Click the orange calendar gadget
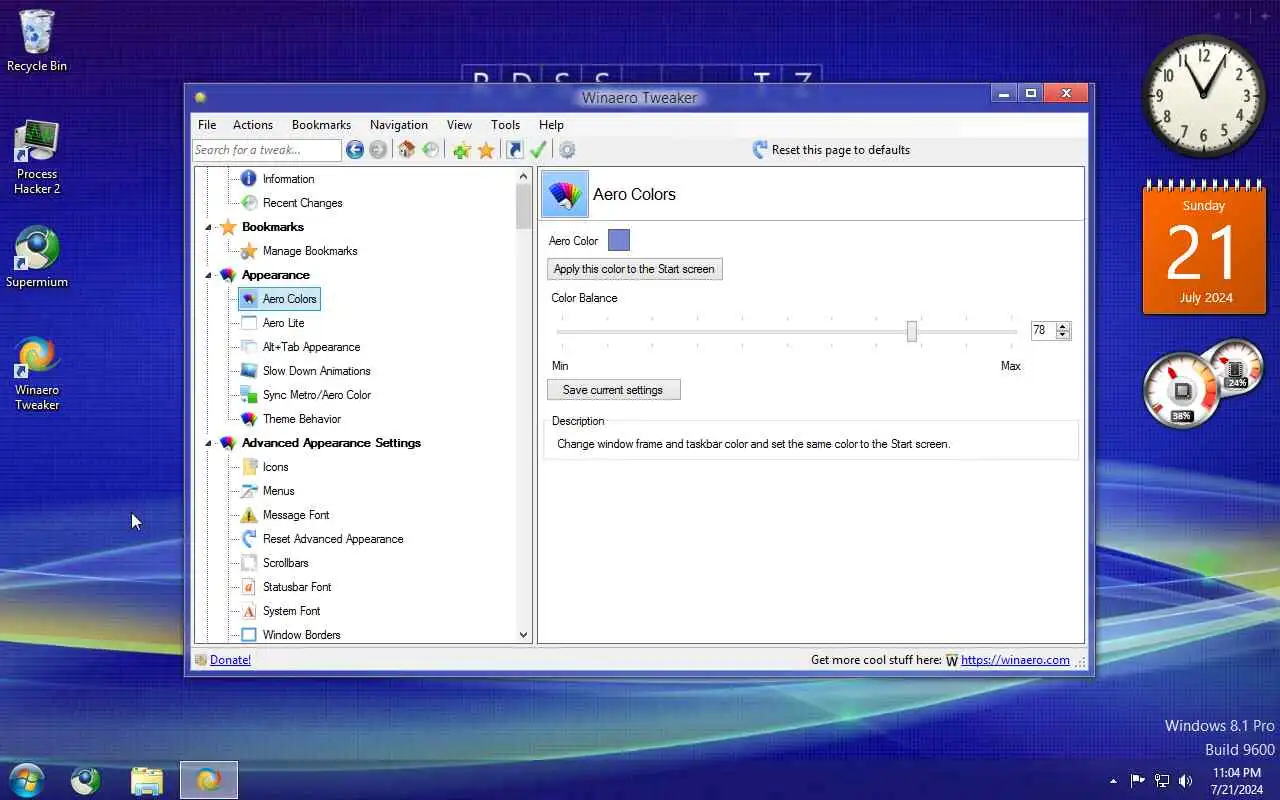This screenshot has height=800, width=1280. point(1204,247)
